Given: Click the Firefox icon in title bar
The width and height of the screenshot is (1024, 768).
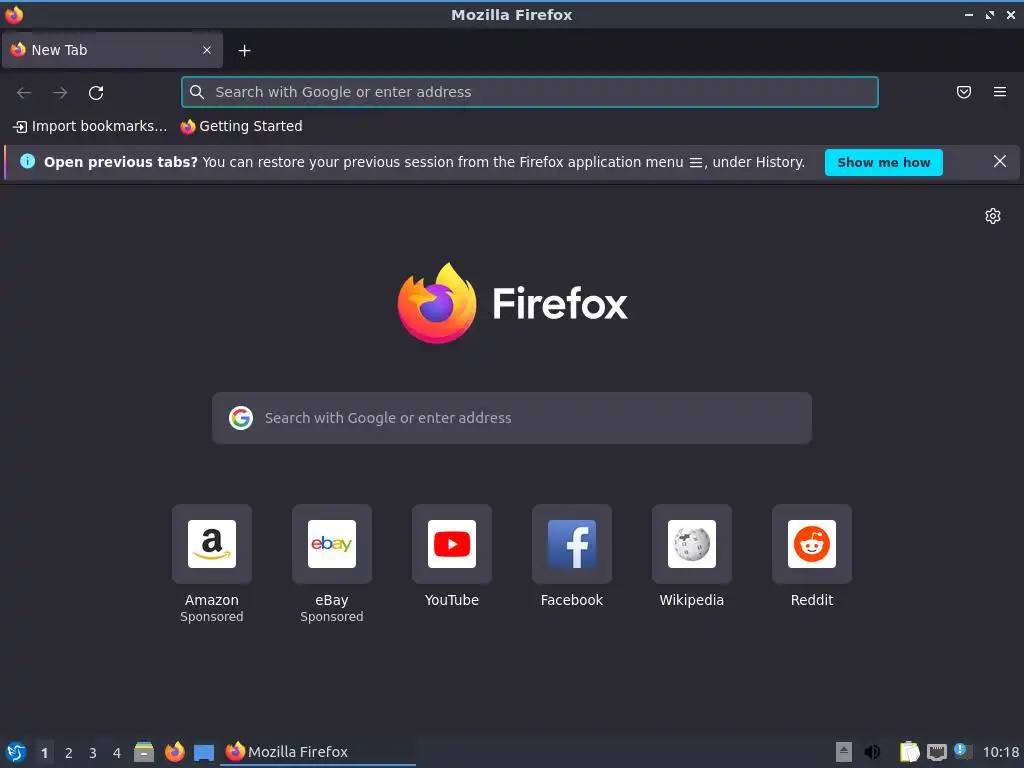Looking at the screenshot, I should (14, 14).
